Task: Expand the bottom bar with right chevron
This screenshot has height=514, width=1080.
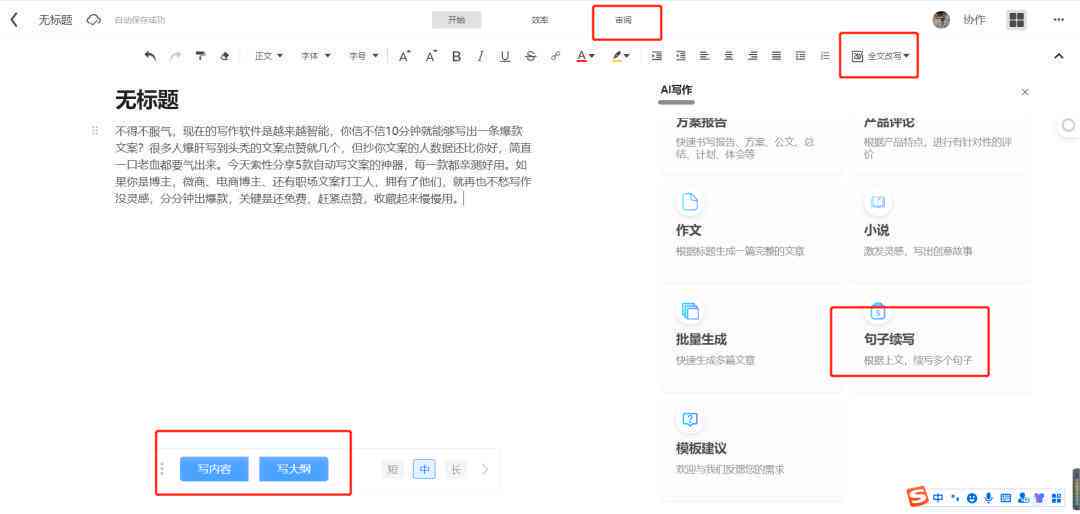Action: [x=485, y=469]
